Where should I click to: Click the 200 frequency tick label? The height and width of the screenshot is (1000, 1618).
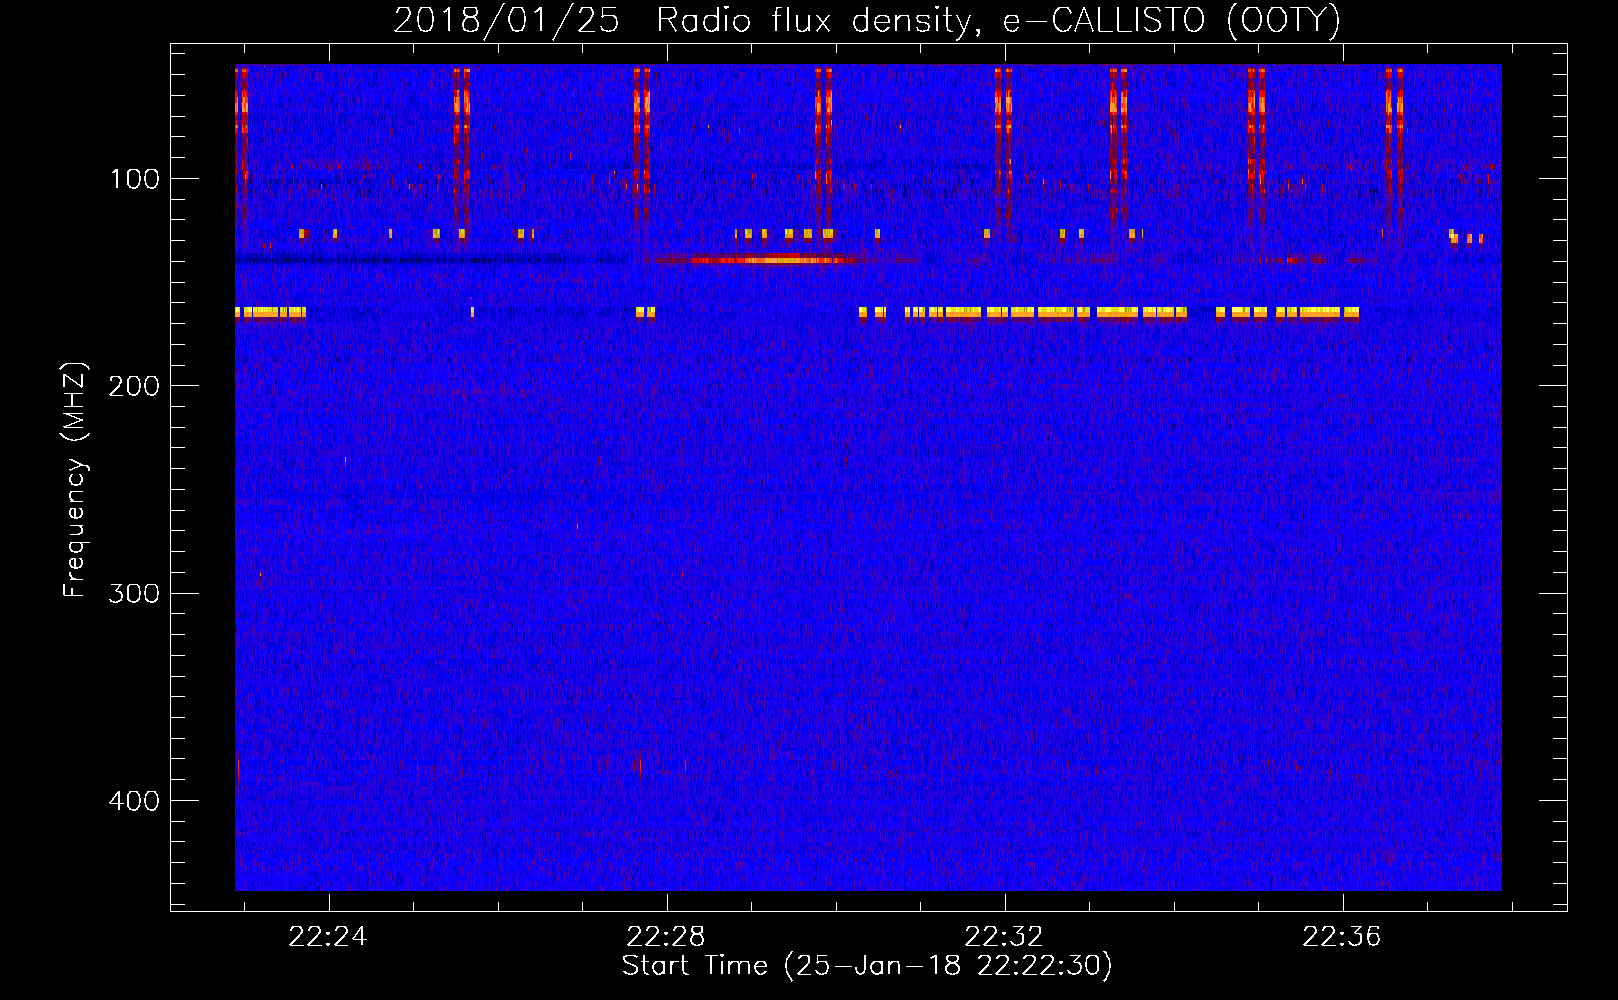[x=134, y=386]
